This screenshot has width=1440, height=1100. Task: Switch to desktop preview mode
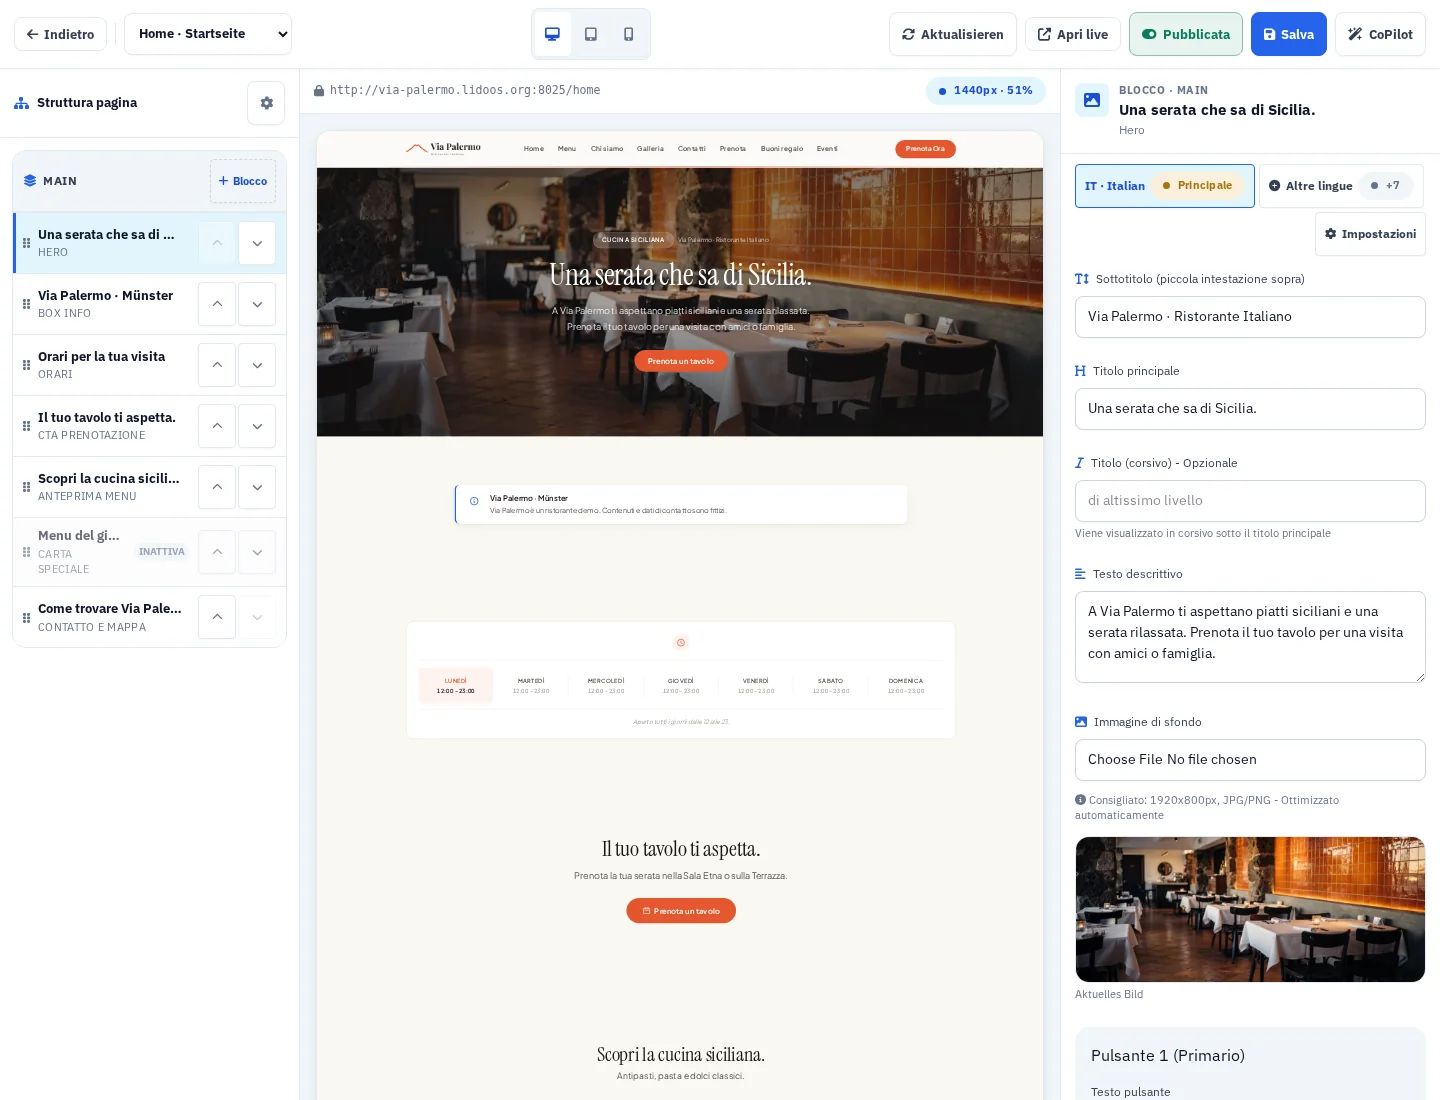552,34
